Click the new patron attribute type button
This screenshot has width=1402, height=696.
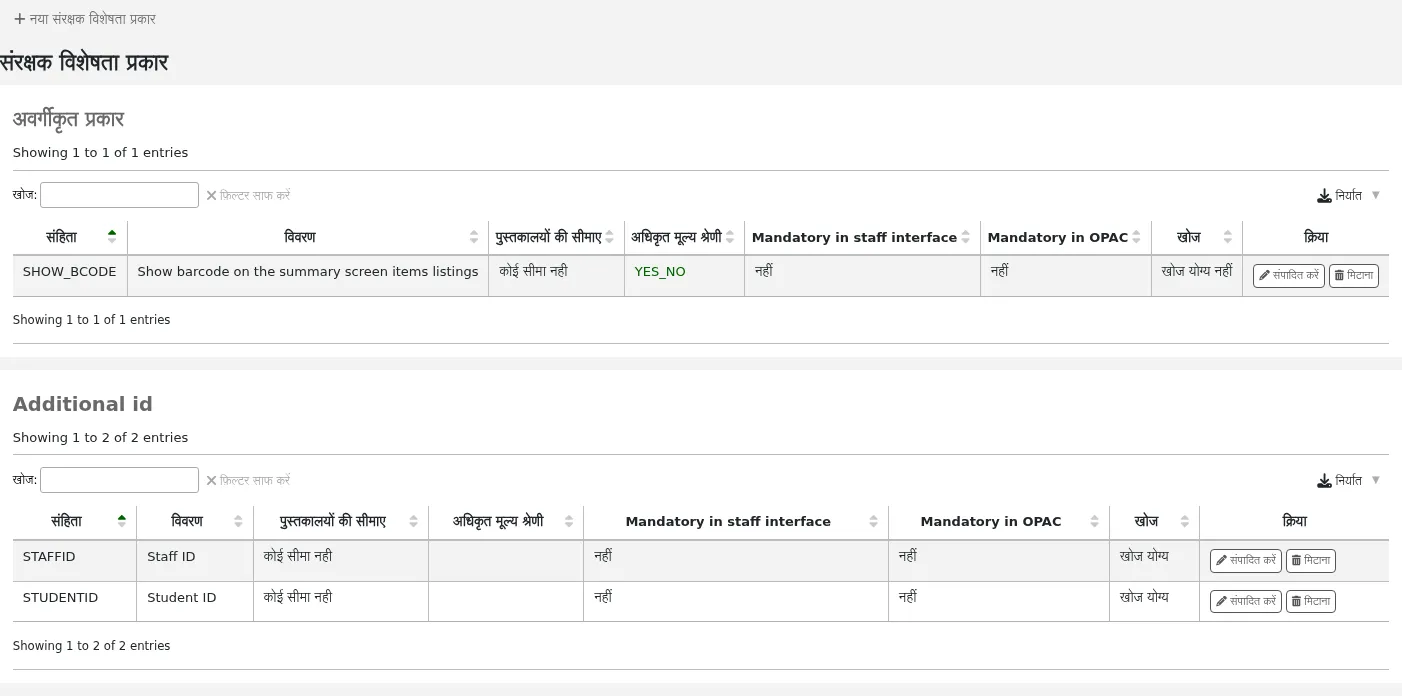pyautogui.click(x=84, y=19)
